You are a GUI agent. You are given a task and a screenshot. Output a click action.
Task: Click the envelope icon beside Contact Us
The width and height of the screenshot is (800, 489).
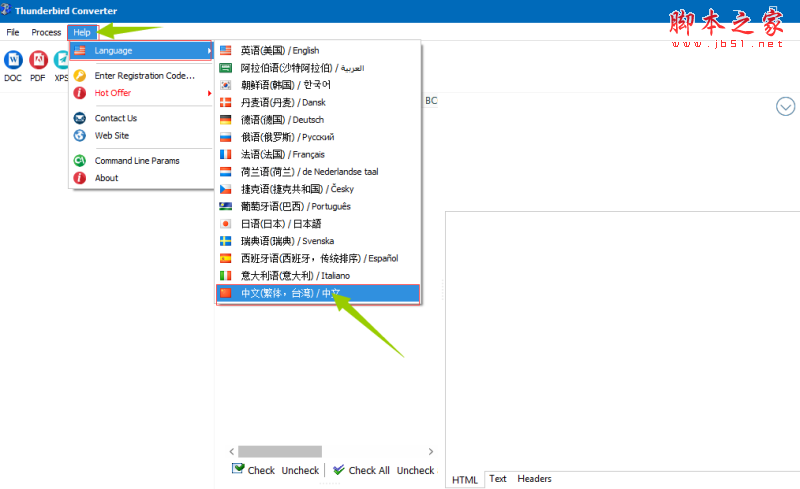(80, 118)
